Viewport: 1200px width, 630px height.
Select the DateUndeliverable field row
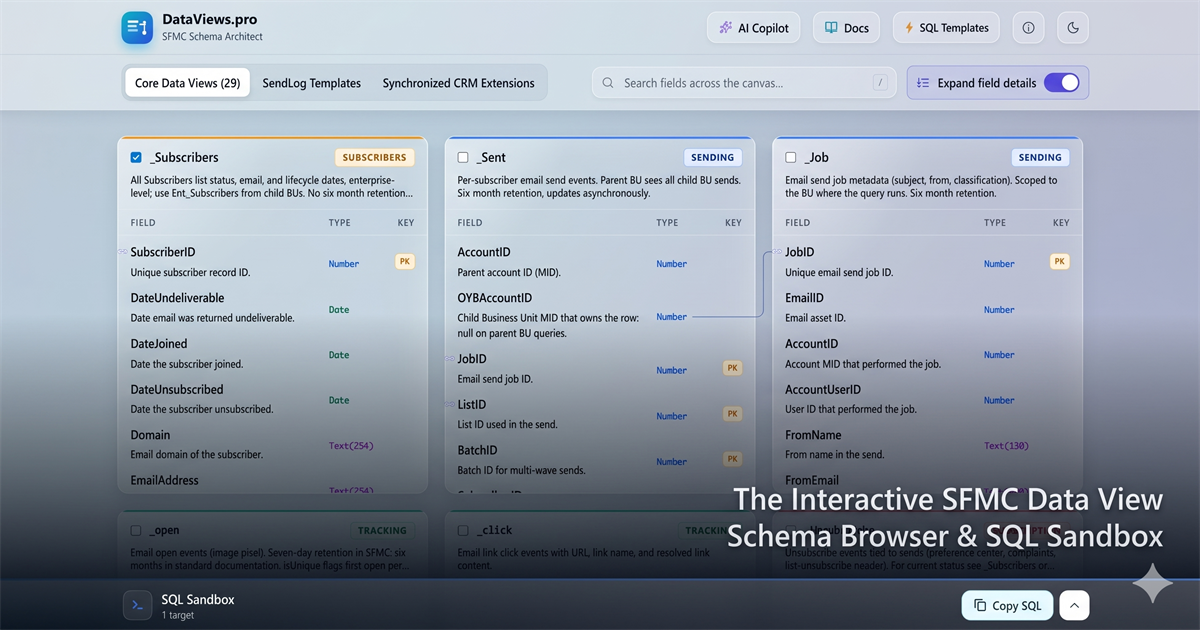[x=272, y=307]
